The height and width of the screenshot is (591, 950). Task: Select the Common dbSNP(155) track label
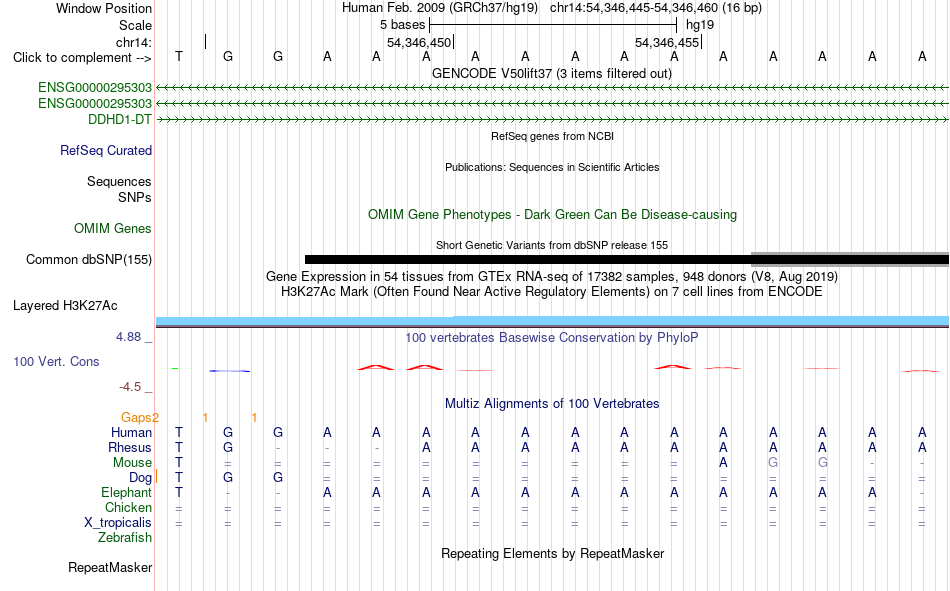click(89, 259)
